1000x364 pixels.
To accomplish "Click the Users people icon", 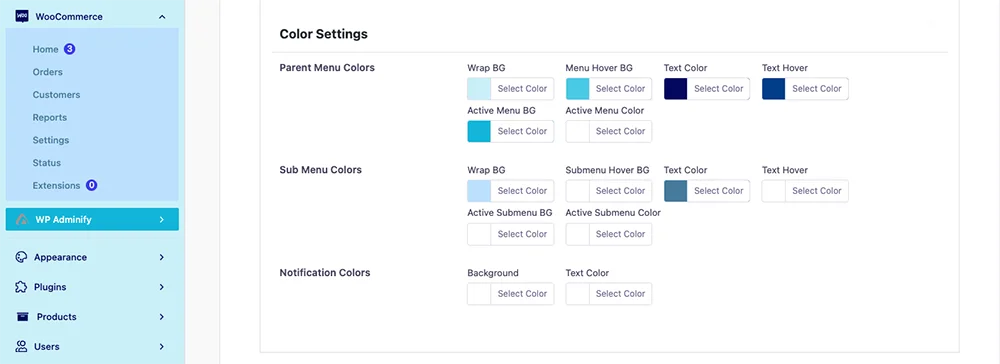I will point(21,346).
